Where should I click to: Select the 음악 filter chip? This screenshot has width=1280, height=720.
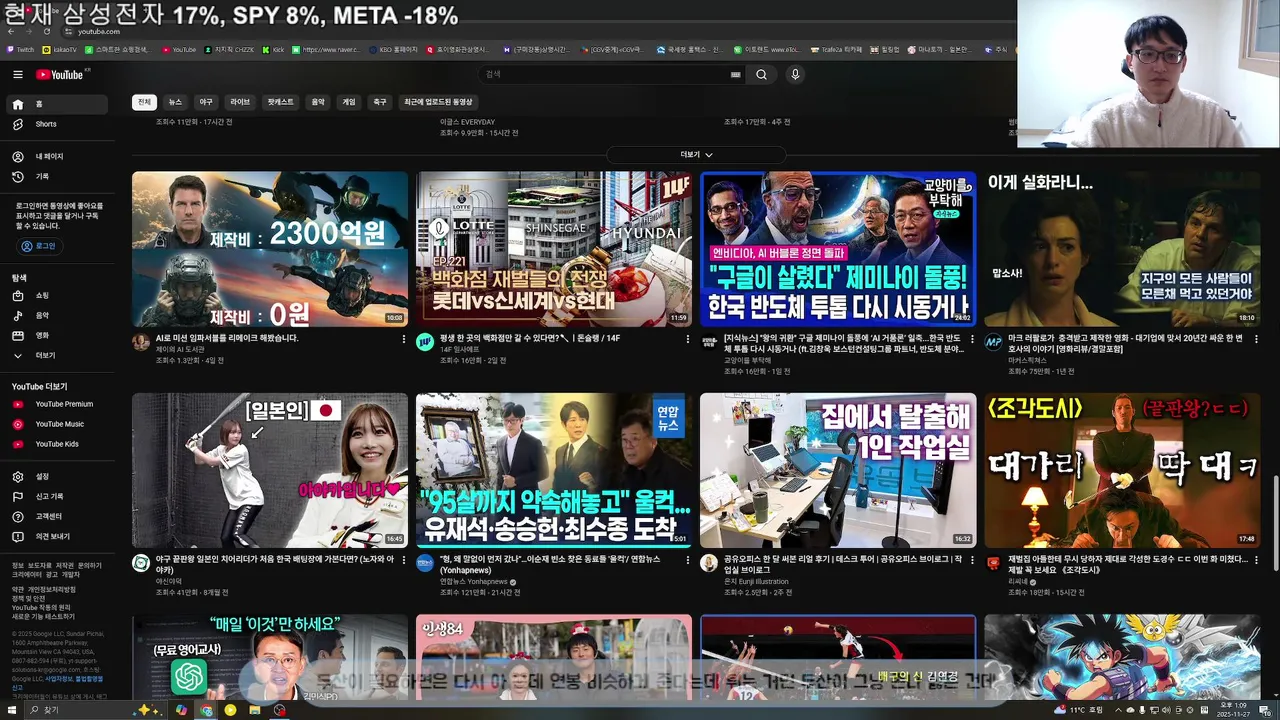click(x=318, y=102)
